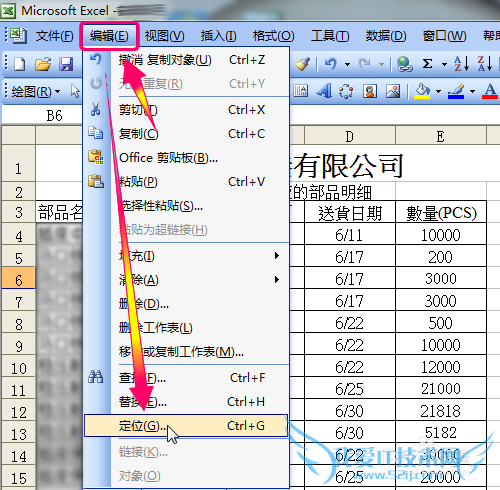Click cell with date 6/25 in row 11

350,388
